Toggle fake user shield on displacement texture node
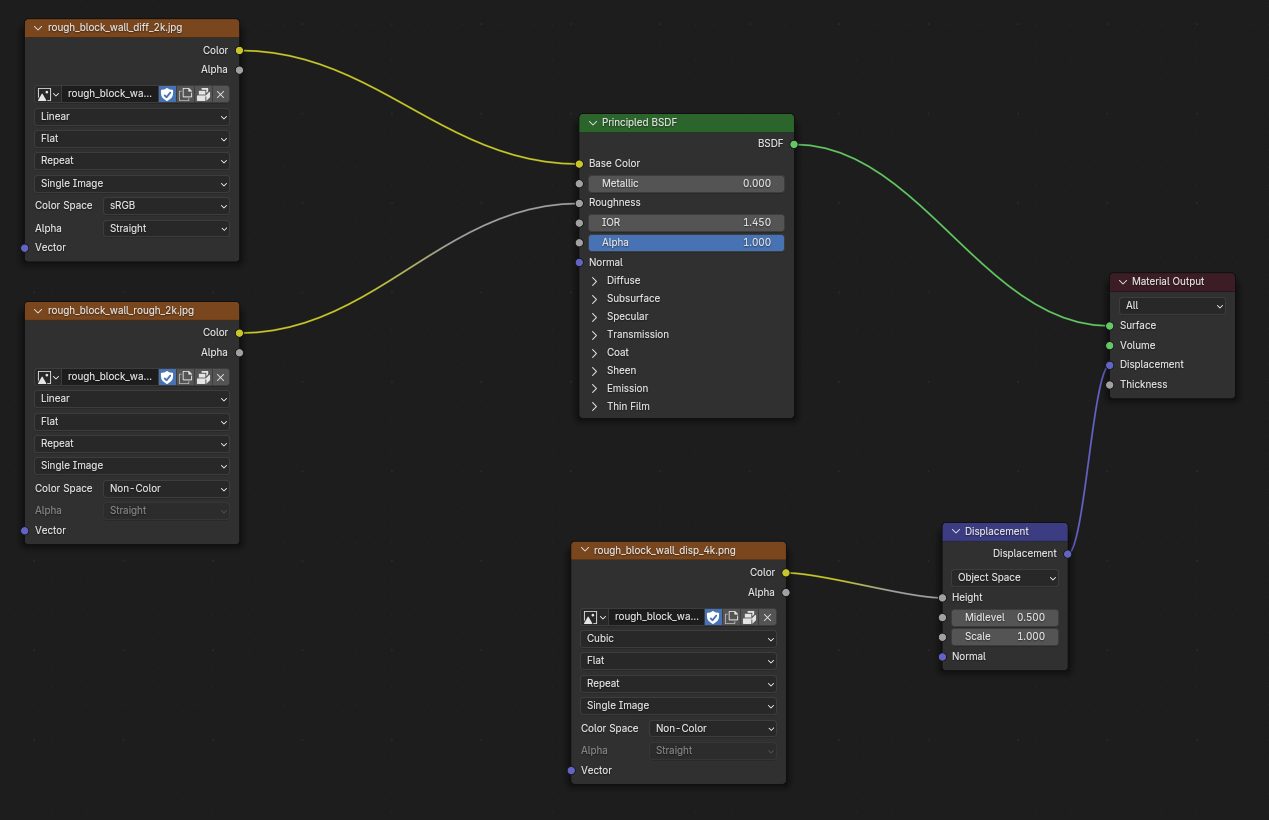Image resolution: width=1269 pixels, height=820 pixels. tap(713, 618)
